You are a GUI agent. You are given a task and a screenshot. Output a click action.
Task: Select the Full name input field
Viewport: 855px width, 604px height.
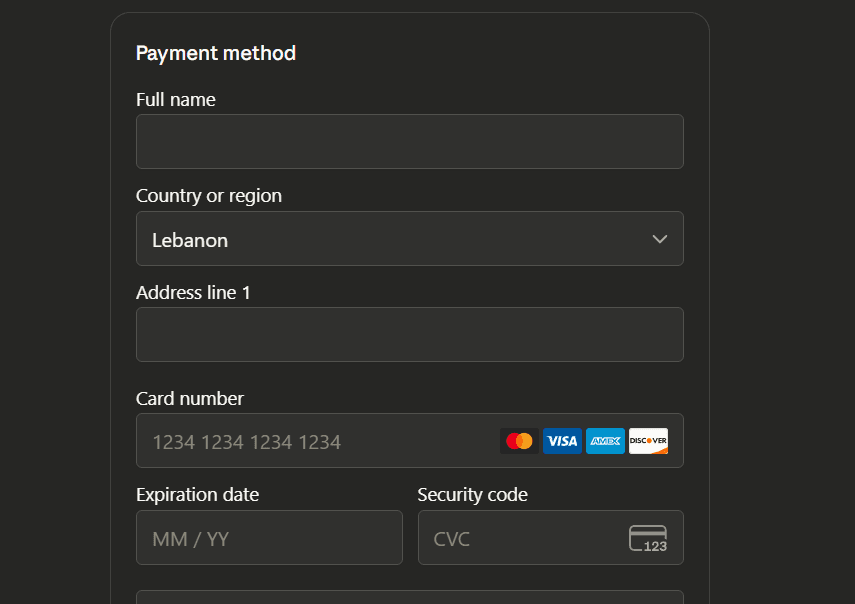(x=410, y=141)
